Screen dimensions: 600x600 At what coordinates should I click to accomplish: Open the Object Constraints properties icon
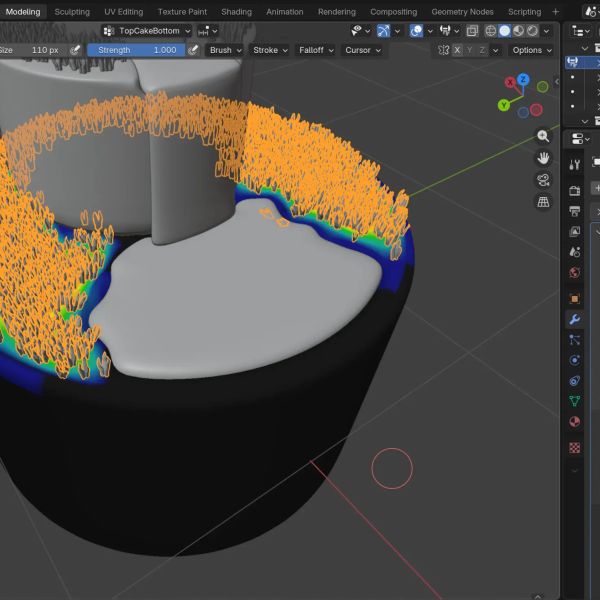coord(574,381)
